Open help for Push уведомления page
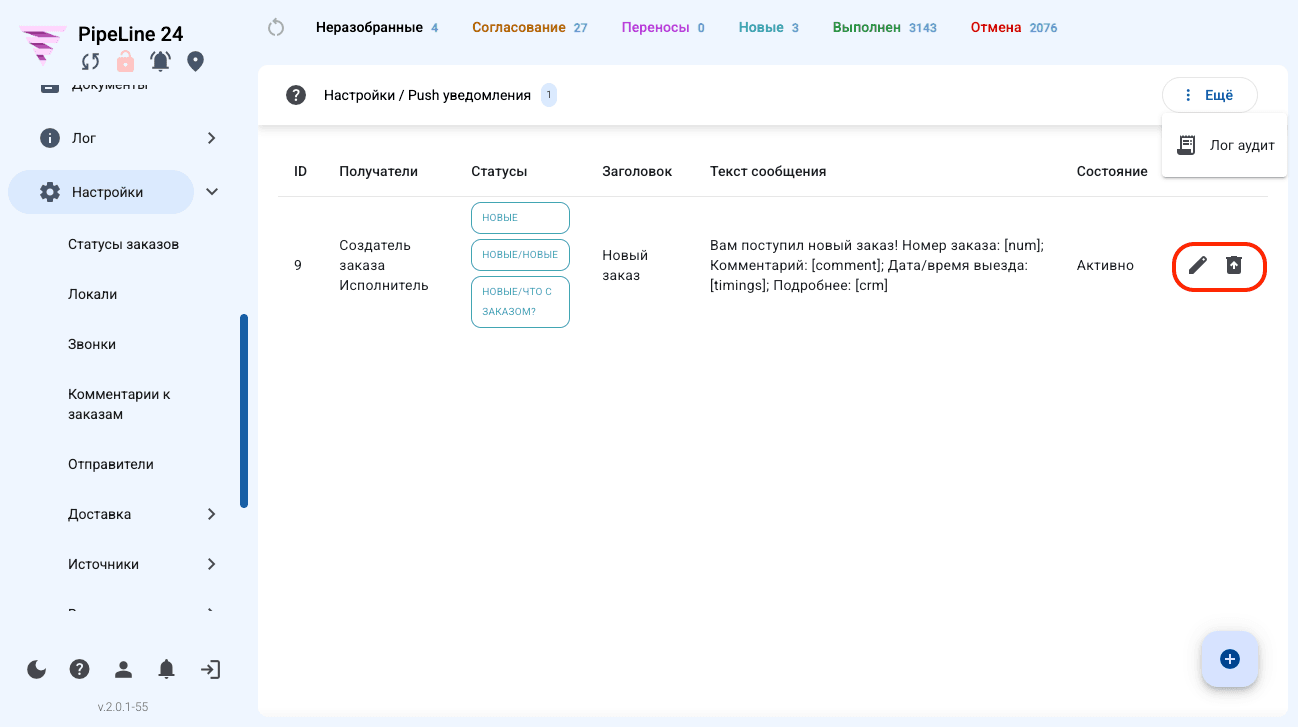Viewport: 1298px width, 727px height. pyautogui.click(x=295, y=95)
